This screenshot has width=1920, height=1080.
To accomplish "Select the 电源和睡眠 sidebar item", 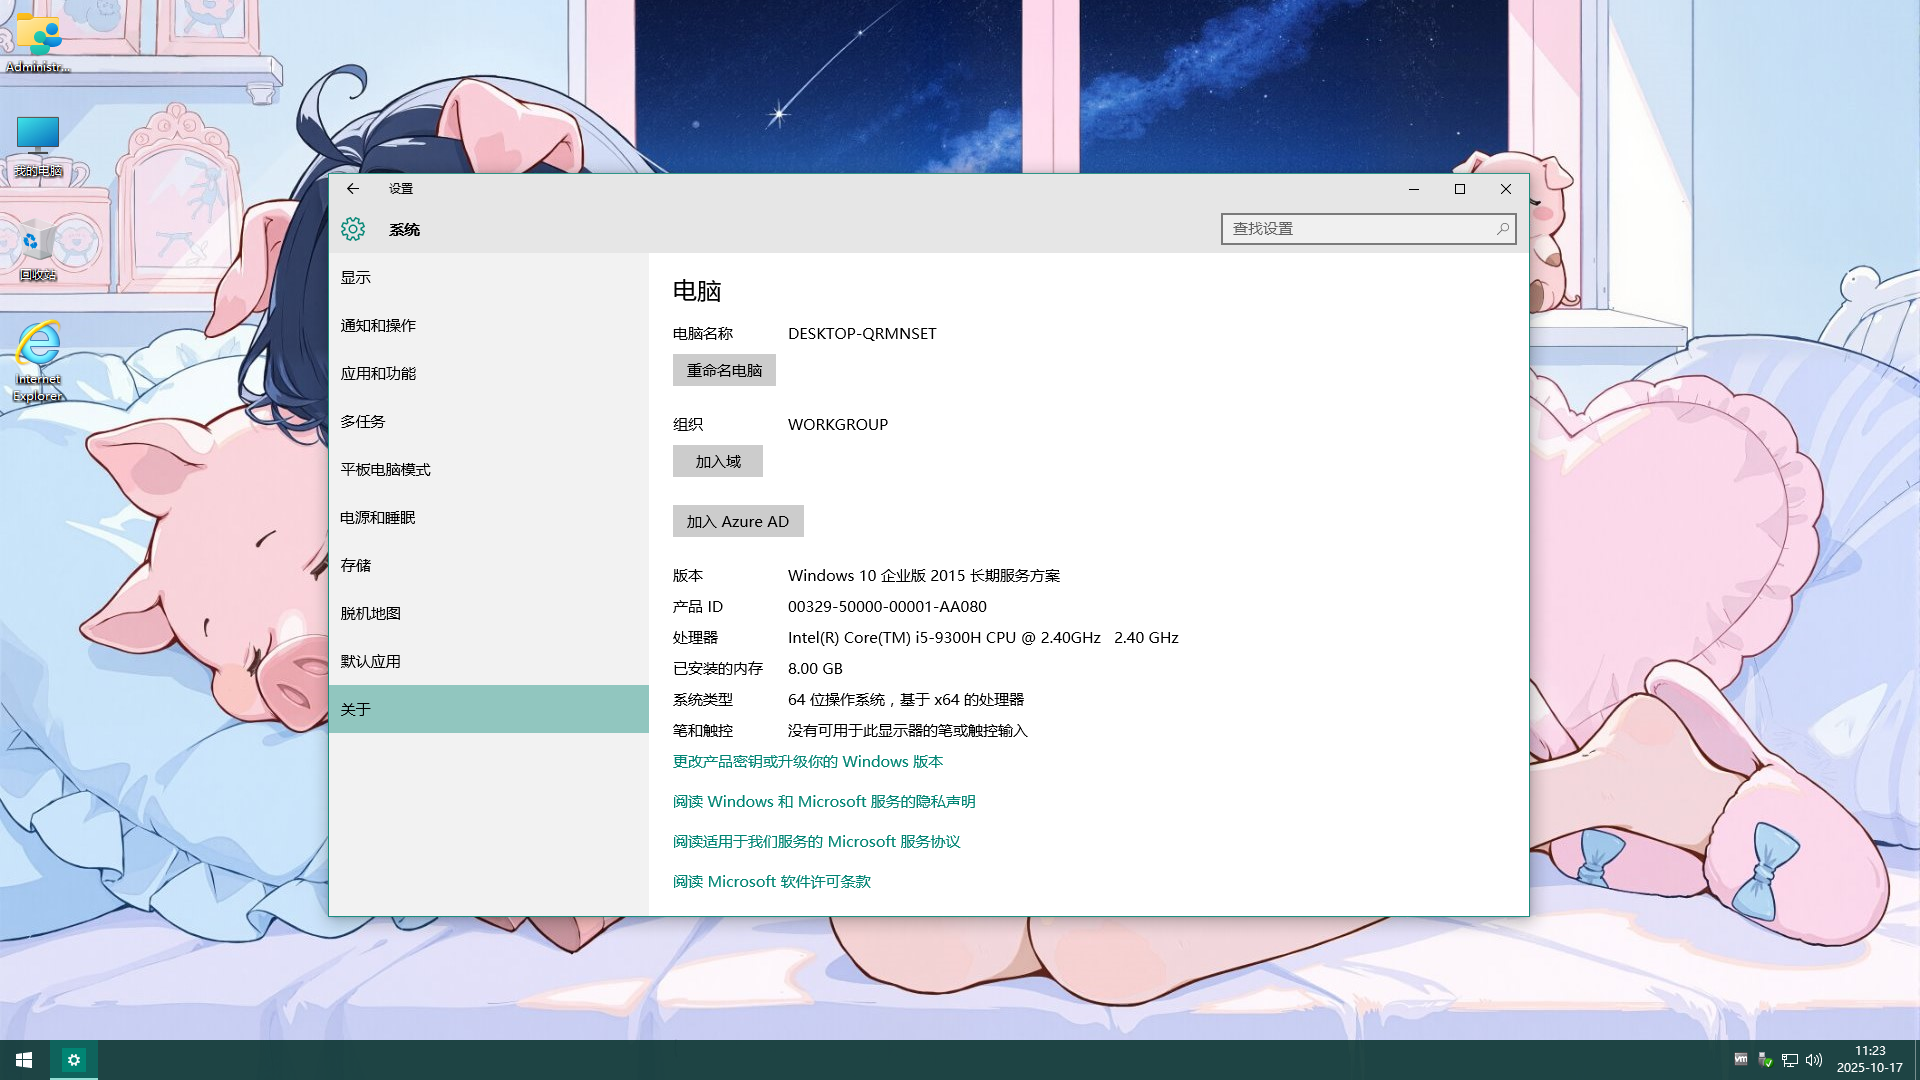I will (378, 517).
